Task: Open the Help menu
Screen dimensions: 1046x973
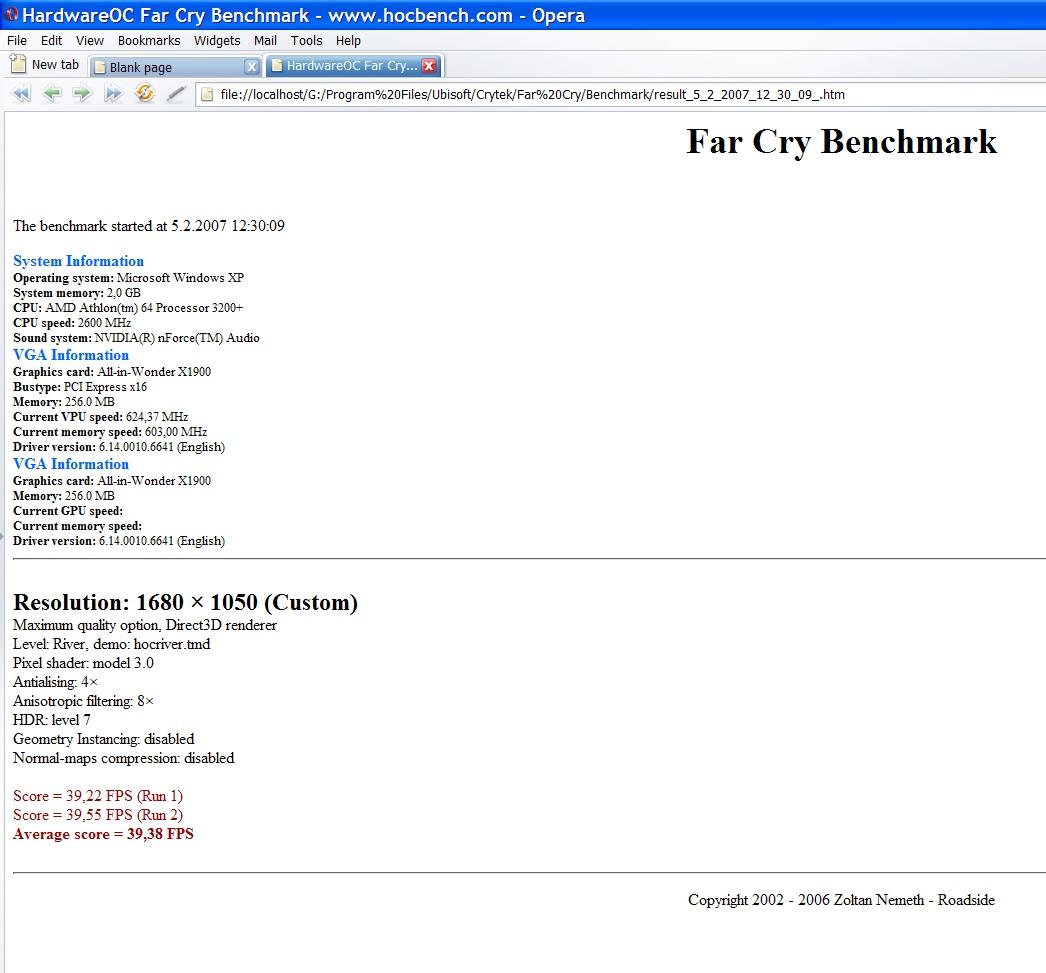Action: pyautogui.click(x=348, y=41)
